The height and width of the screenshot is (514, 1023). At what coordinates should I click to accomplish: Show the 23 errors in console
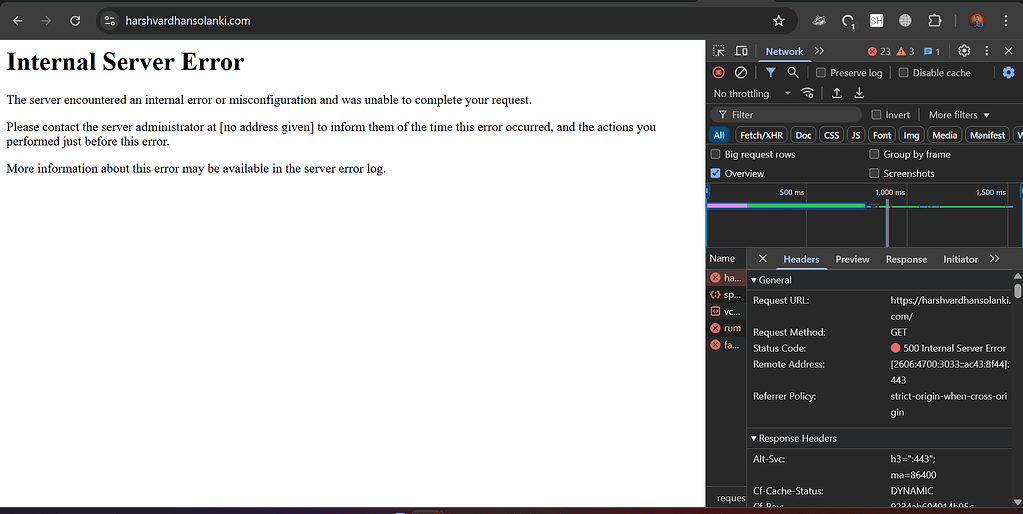[x=879, y=52]
